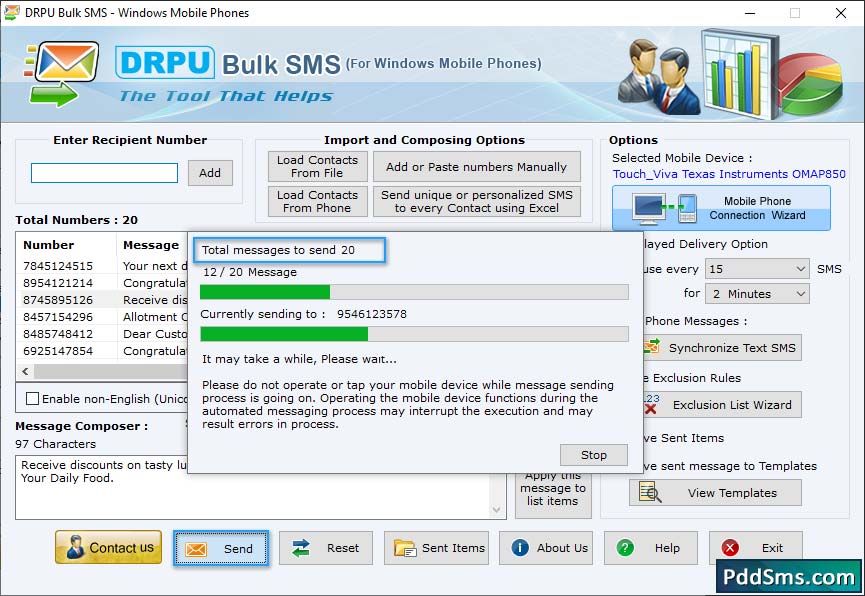Click the Synchronize Text SMS icon
Image resolution: width=865 pixels, height=596 pixels.
coord(652,347)
